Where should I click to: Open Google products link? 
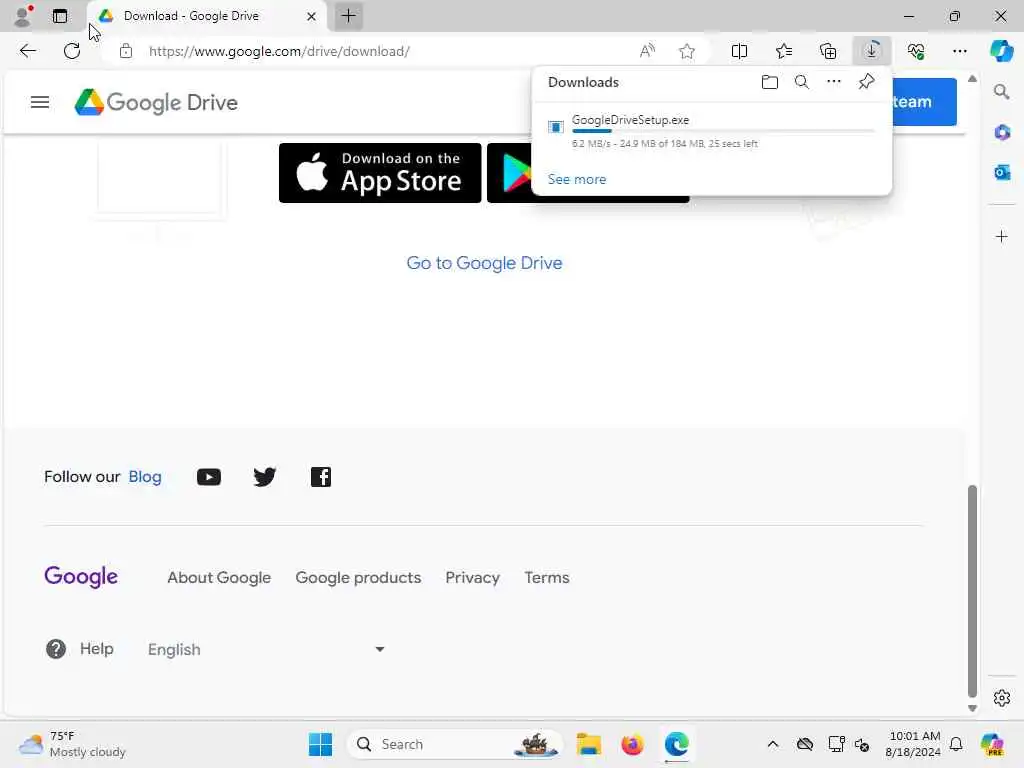pyautogui.click(x=358, y=577)
